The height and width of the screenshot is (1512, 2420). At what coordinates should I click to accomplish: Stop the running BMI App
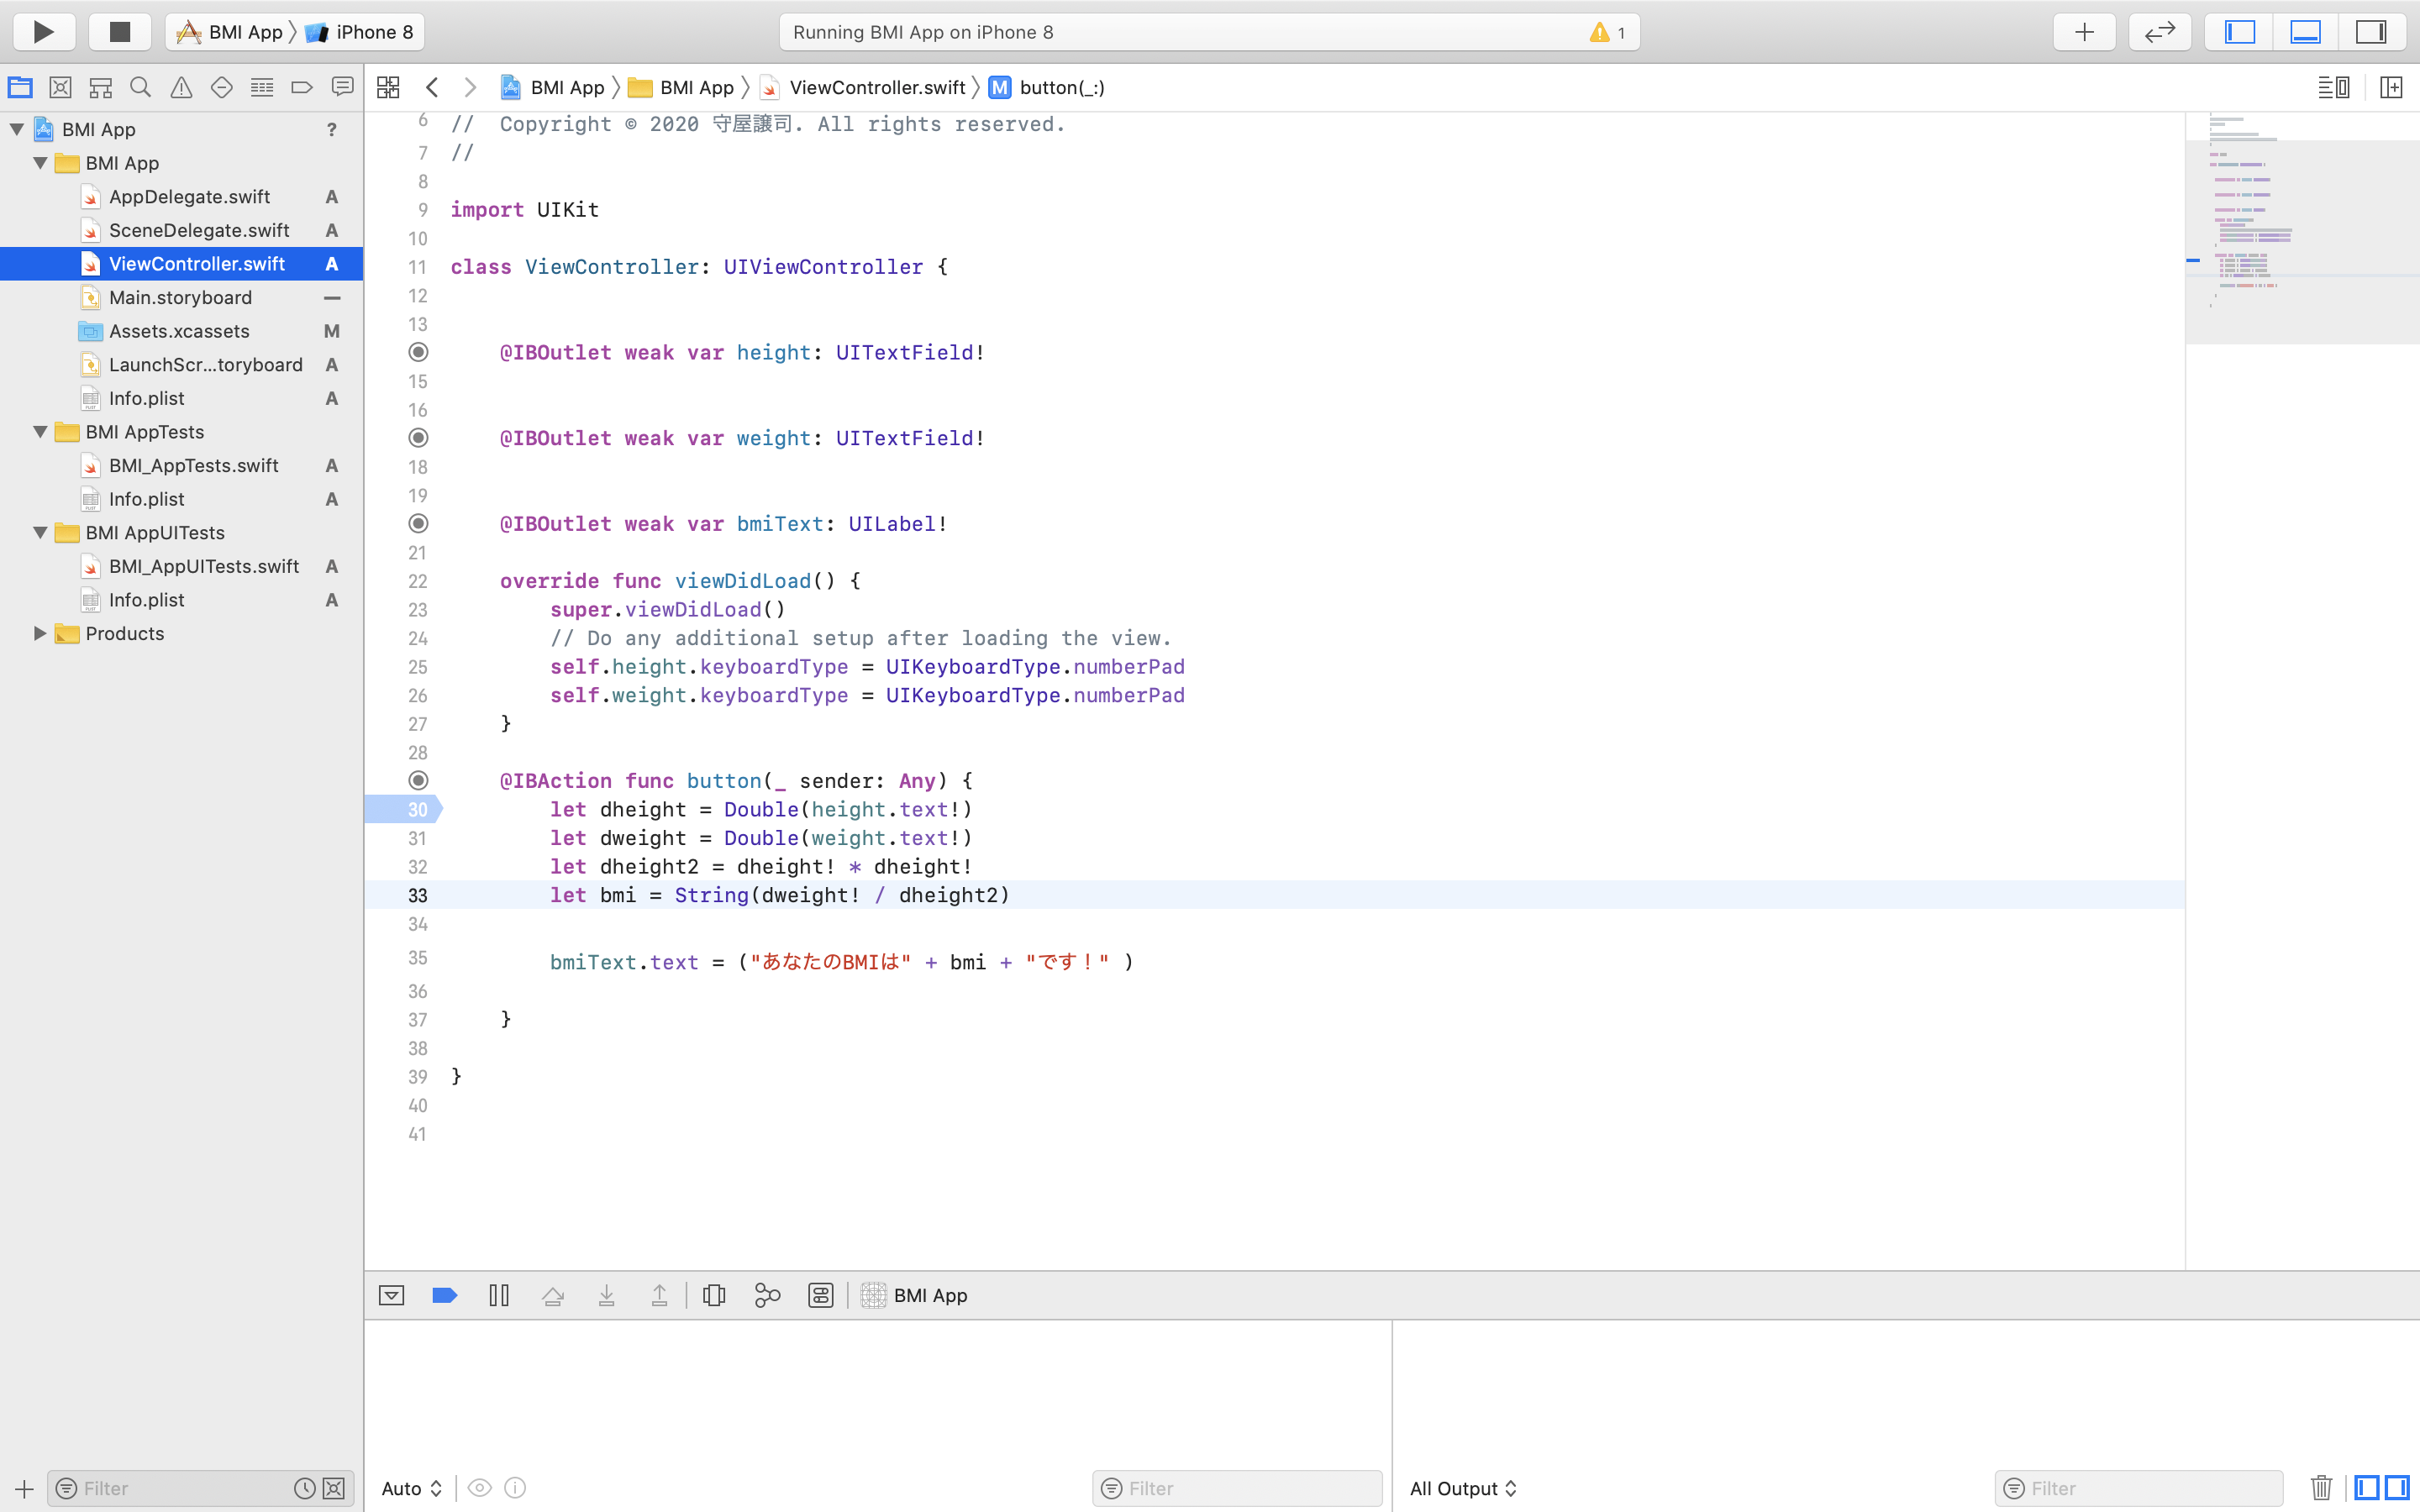coord(119,32)
